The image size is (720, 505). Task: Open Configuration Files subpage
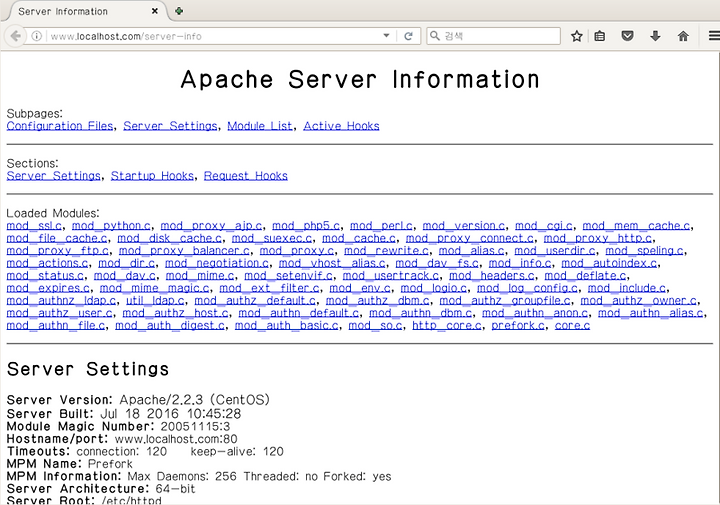[60, 126]
